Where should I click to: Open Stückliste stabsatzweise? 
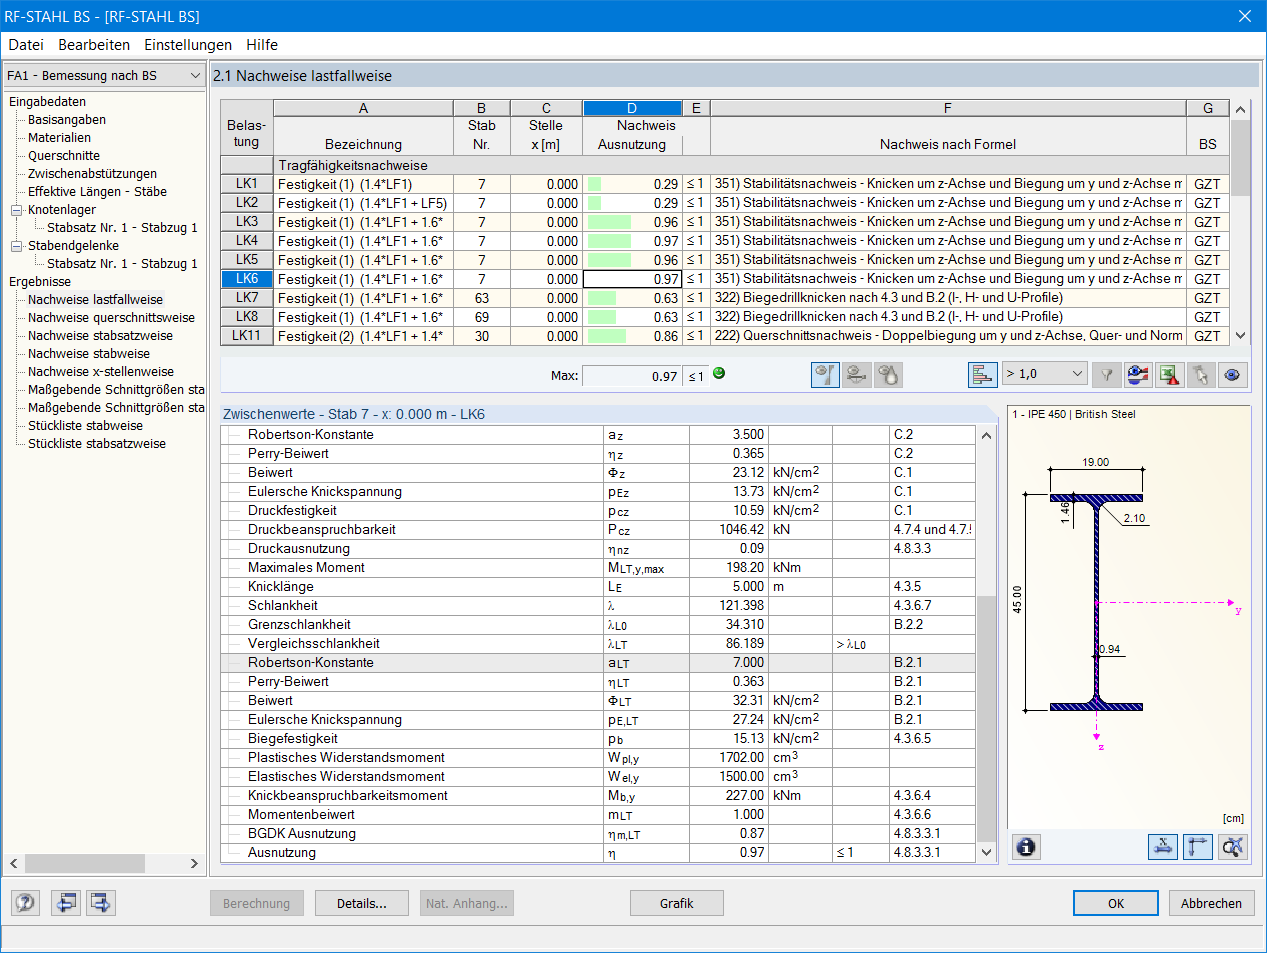click(x=97, y=444)
